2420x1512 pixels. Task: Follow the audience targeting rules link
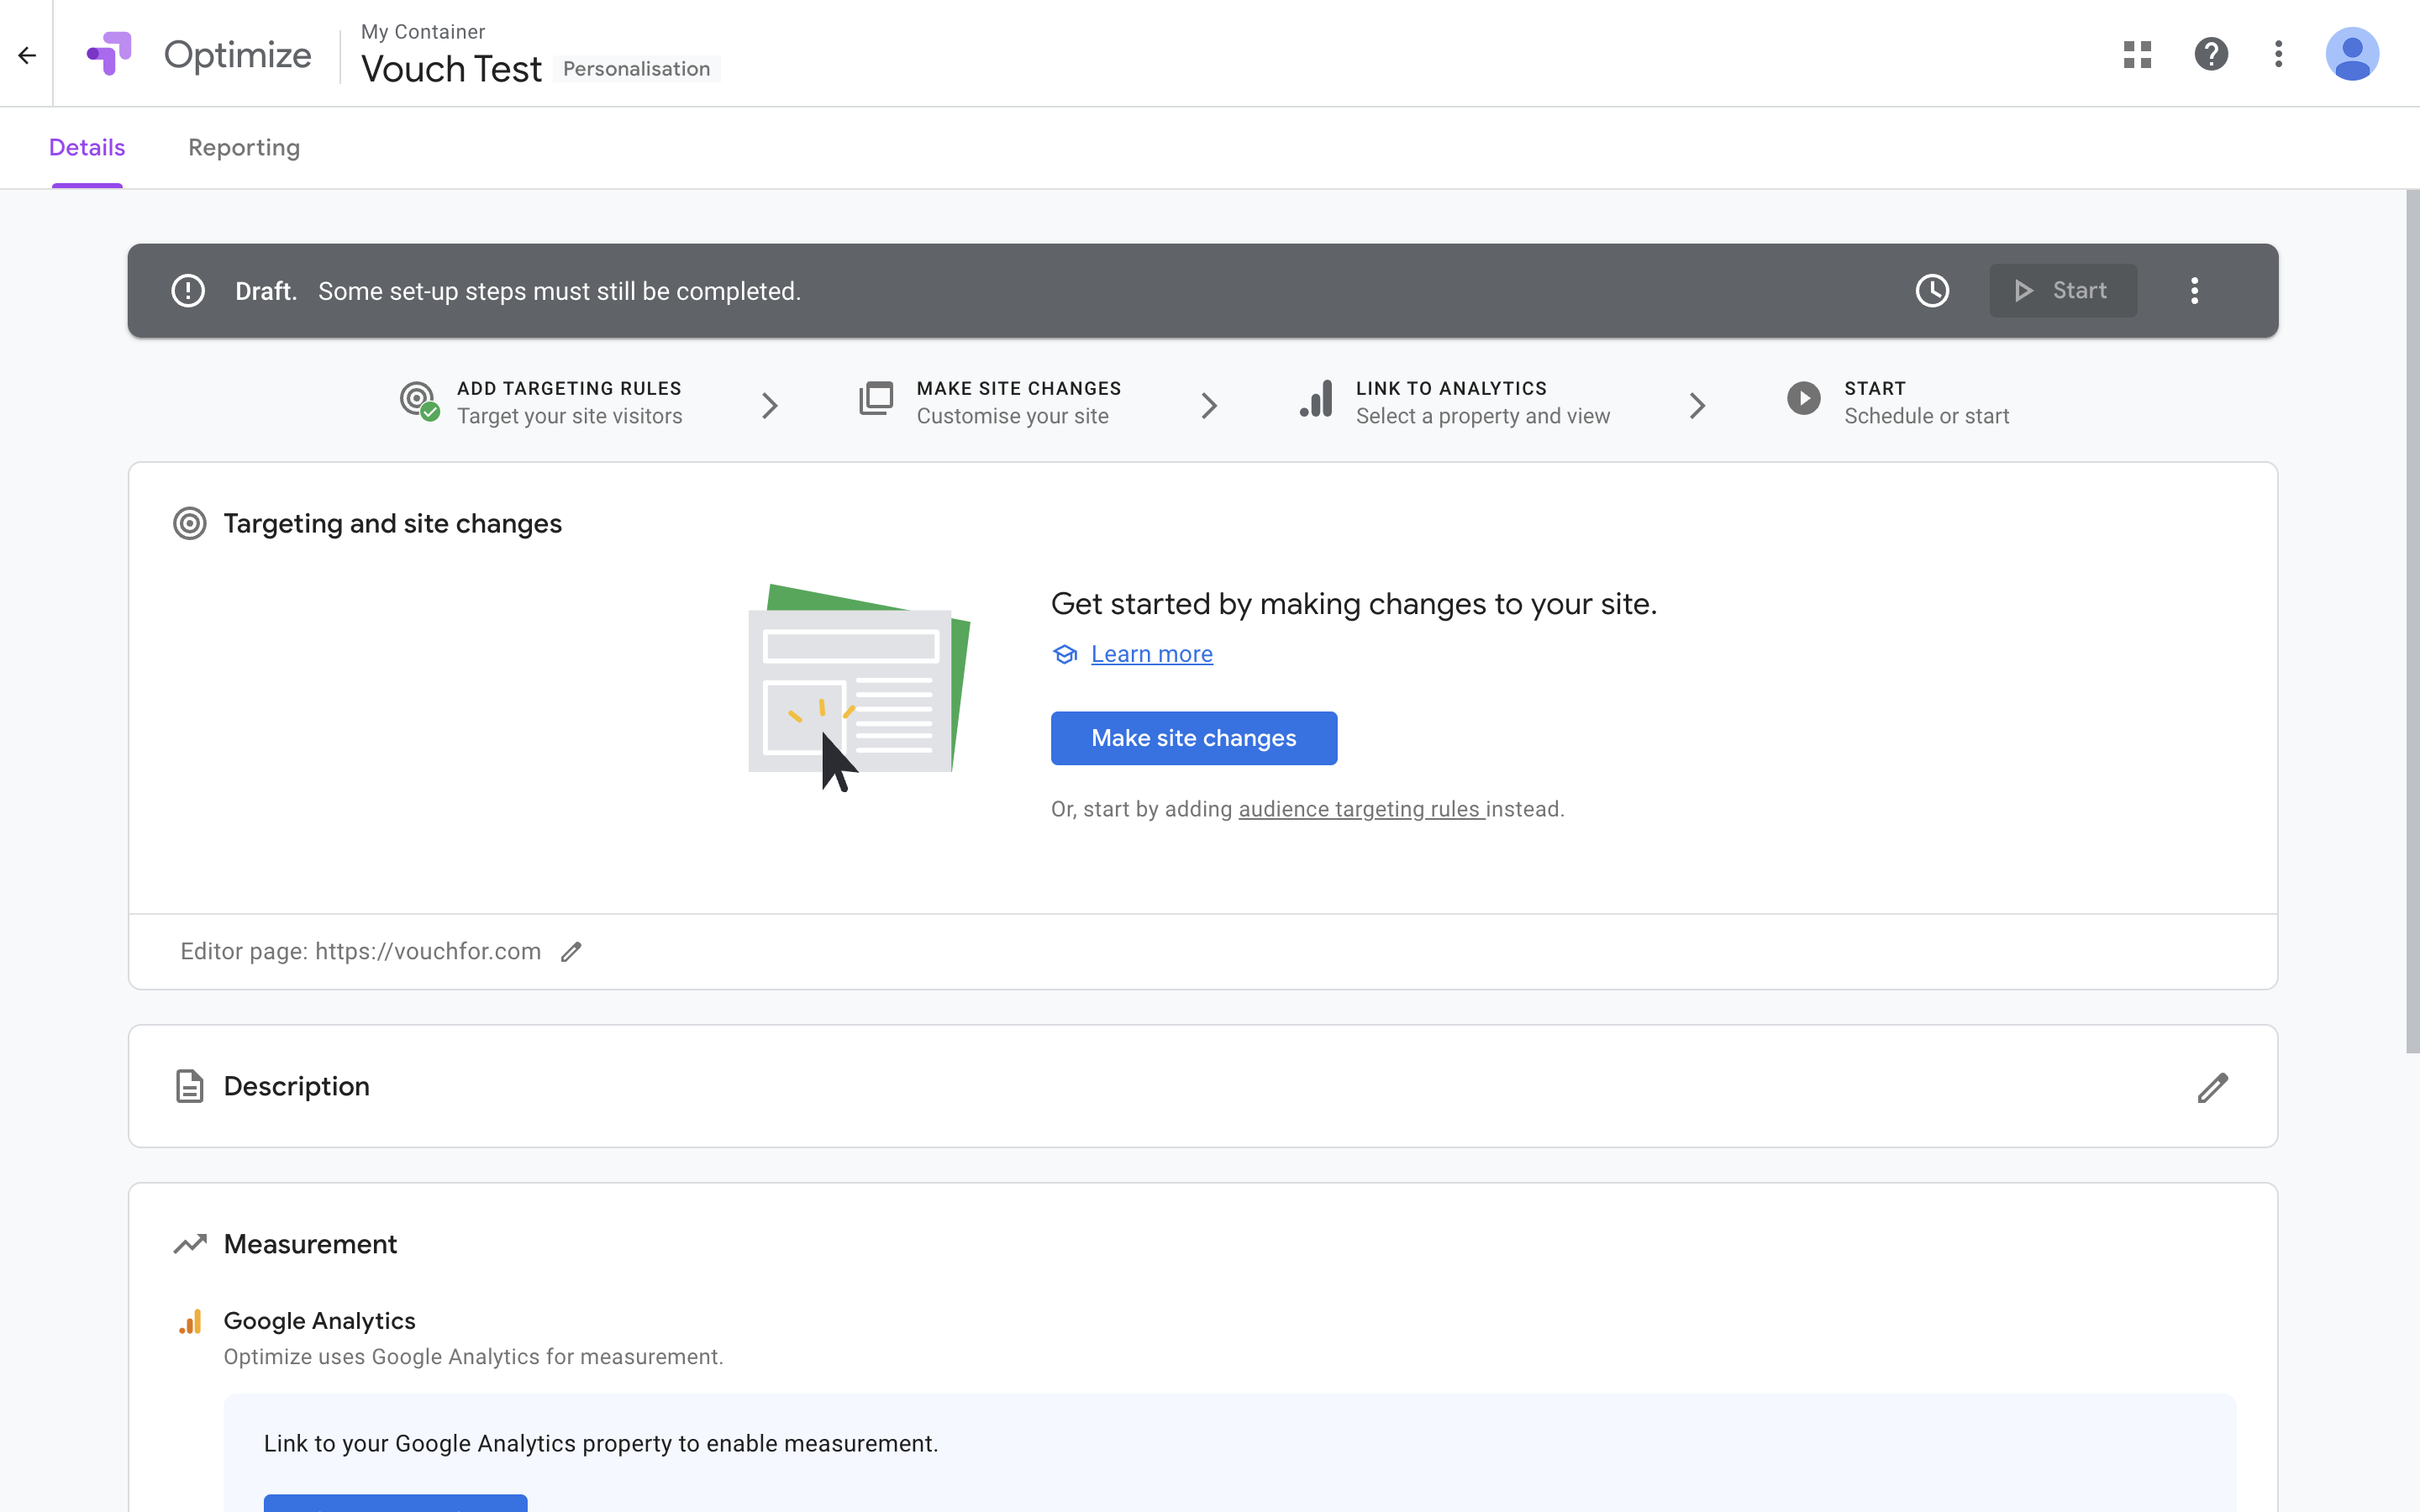point(1360,809)
